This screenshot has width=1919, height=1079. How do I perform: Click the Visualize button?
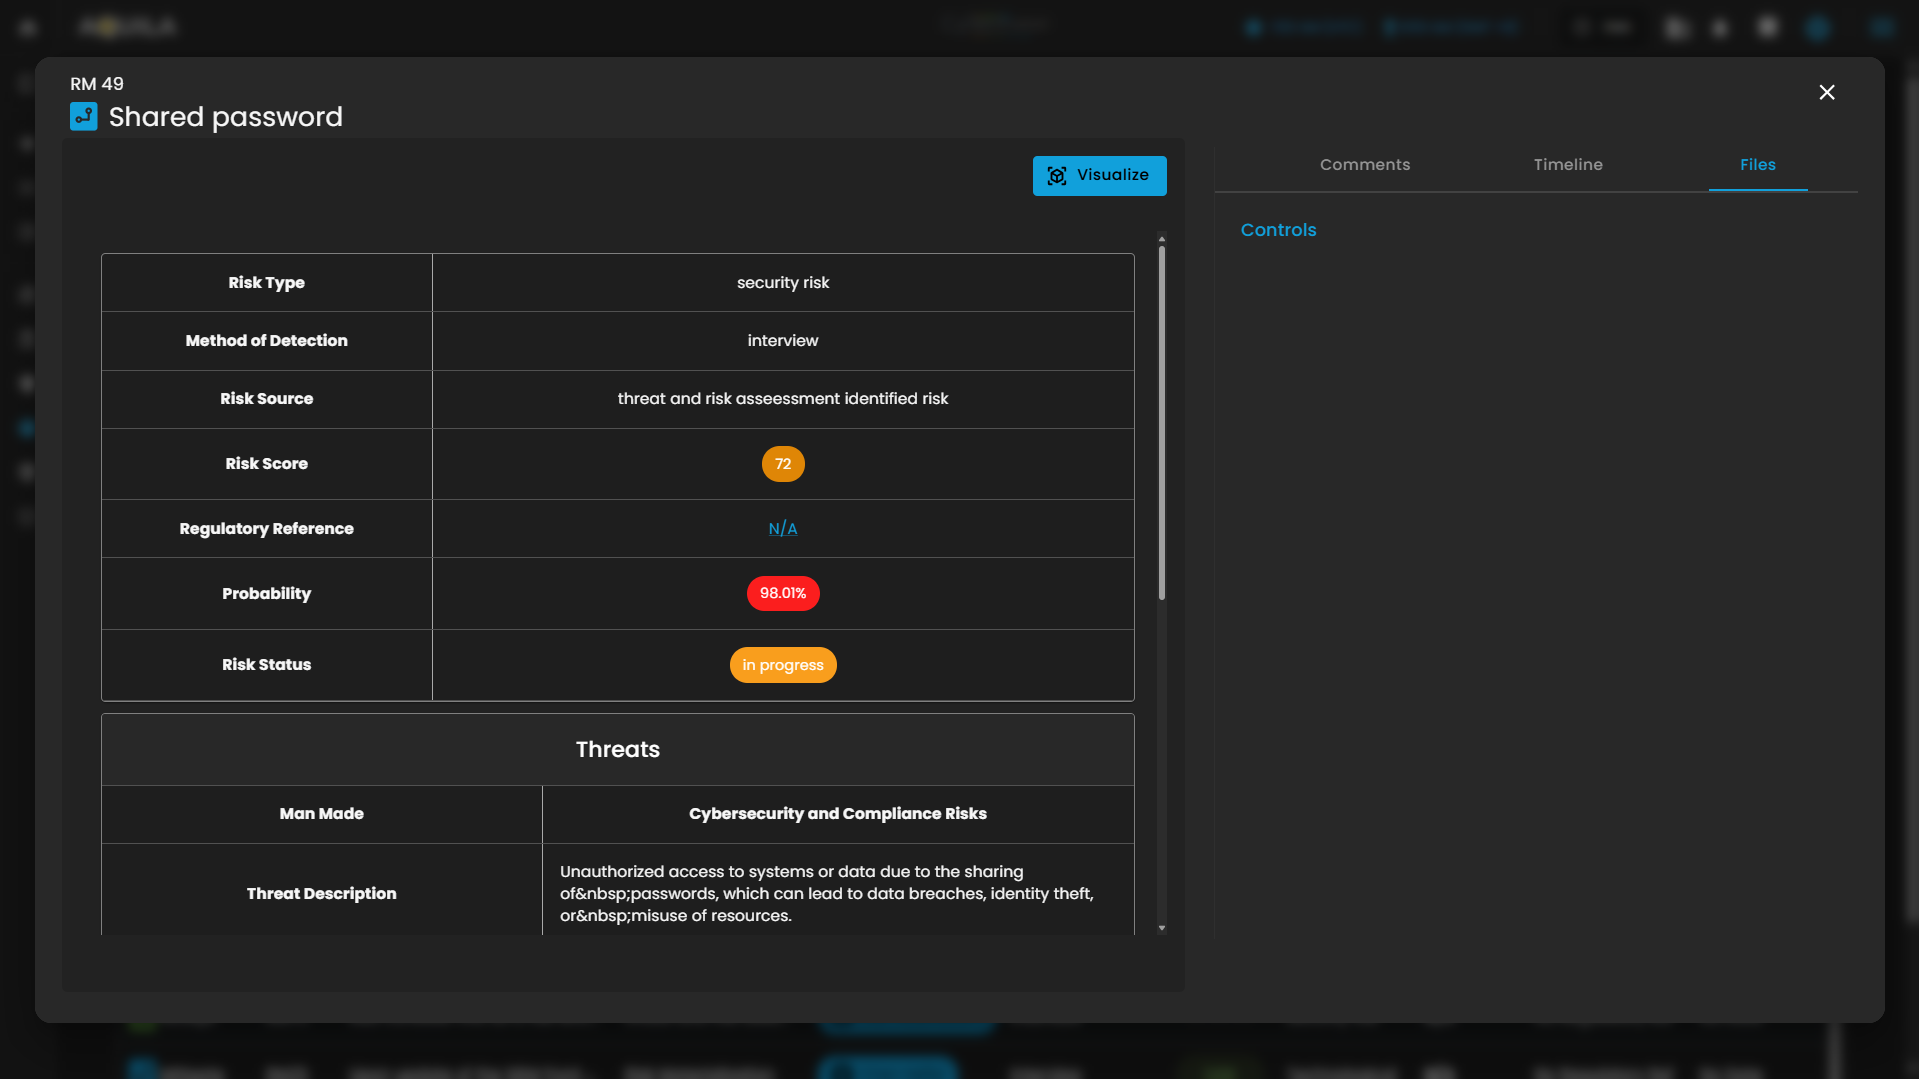pos(1099,176)
